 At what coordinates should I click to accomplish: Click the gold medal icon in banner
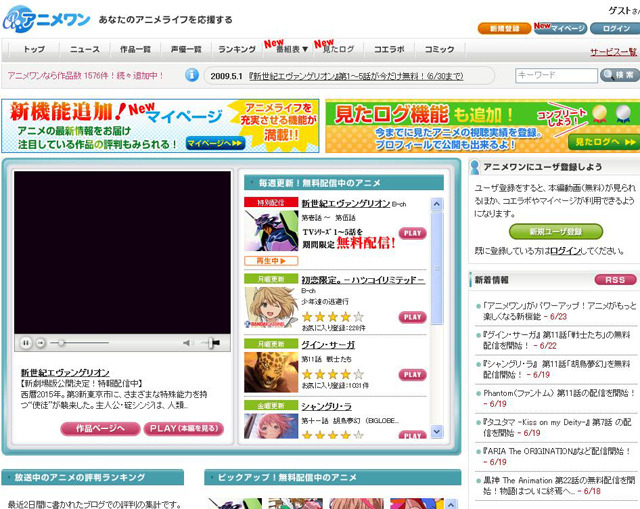(600, 114)
